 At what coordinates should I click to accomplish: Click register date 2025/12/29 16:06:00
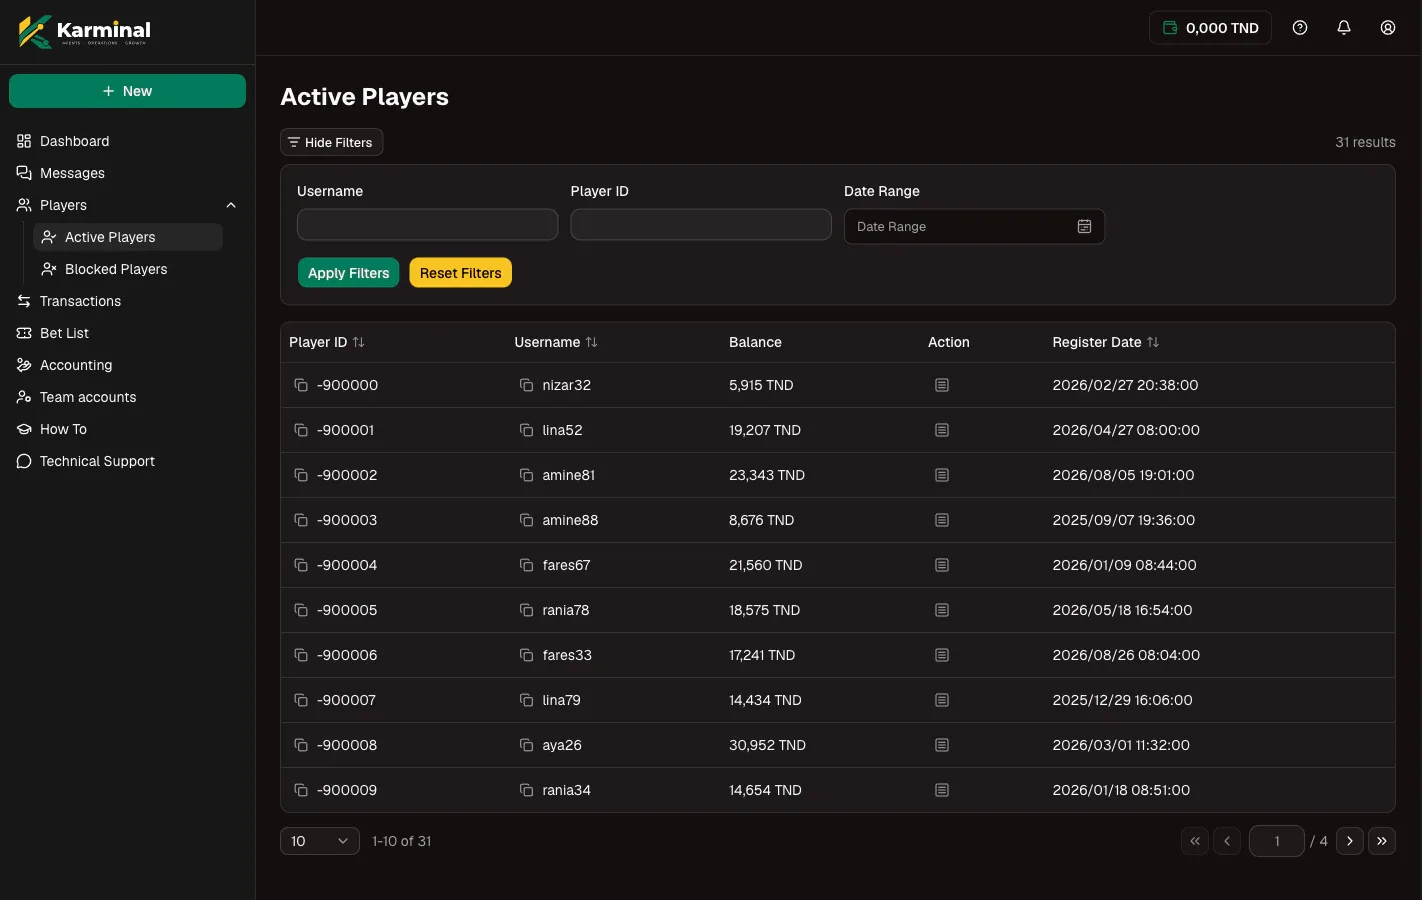1122,700
